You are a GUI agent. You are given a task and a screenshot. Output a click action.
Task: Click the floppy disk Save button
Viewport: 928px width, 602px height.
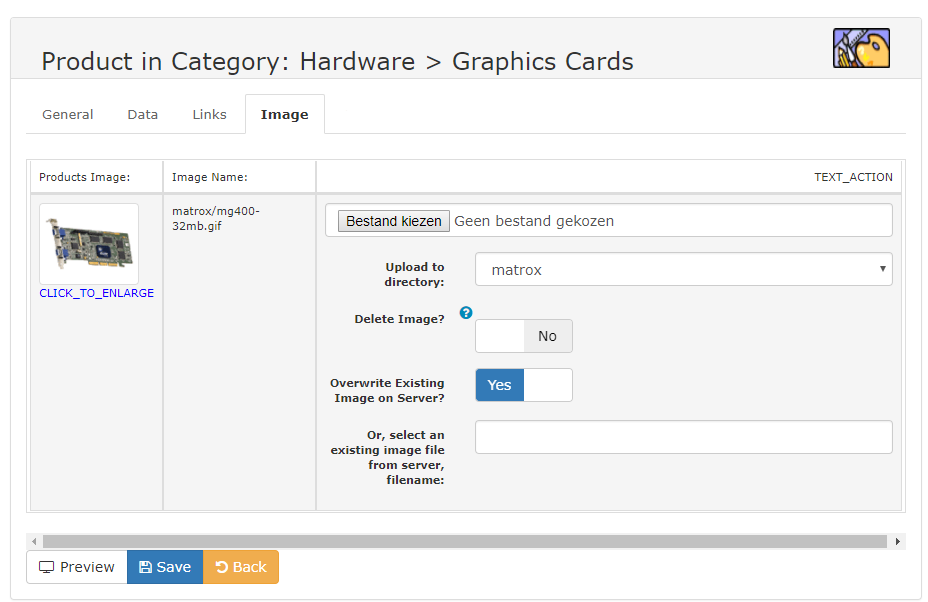(x=165, y=567)
